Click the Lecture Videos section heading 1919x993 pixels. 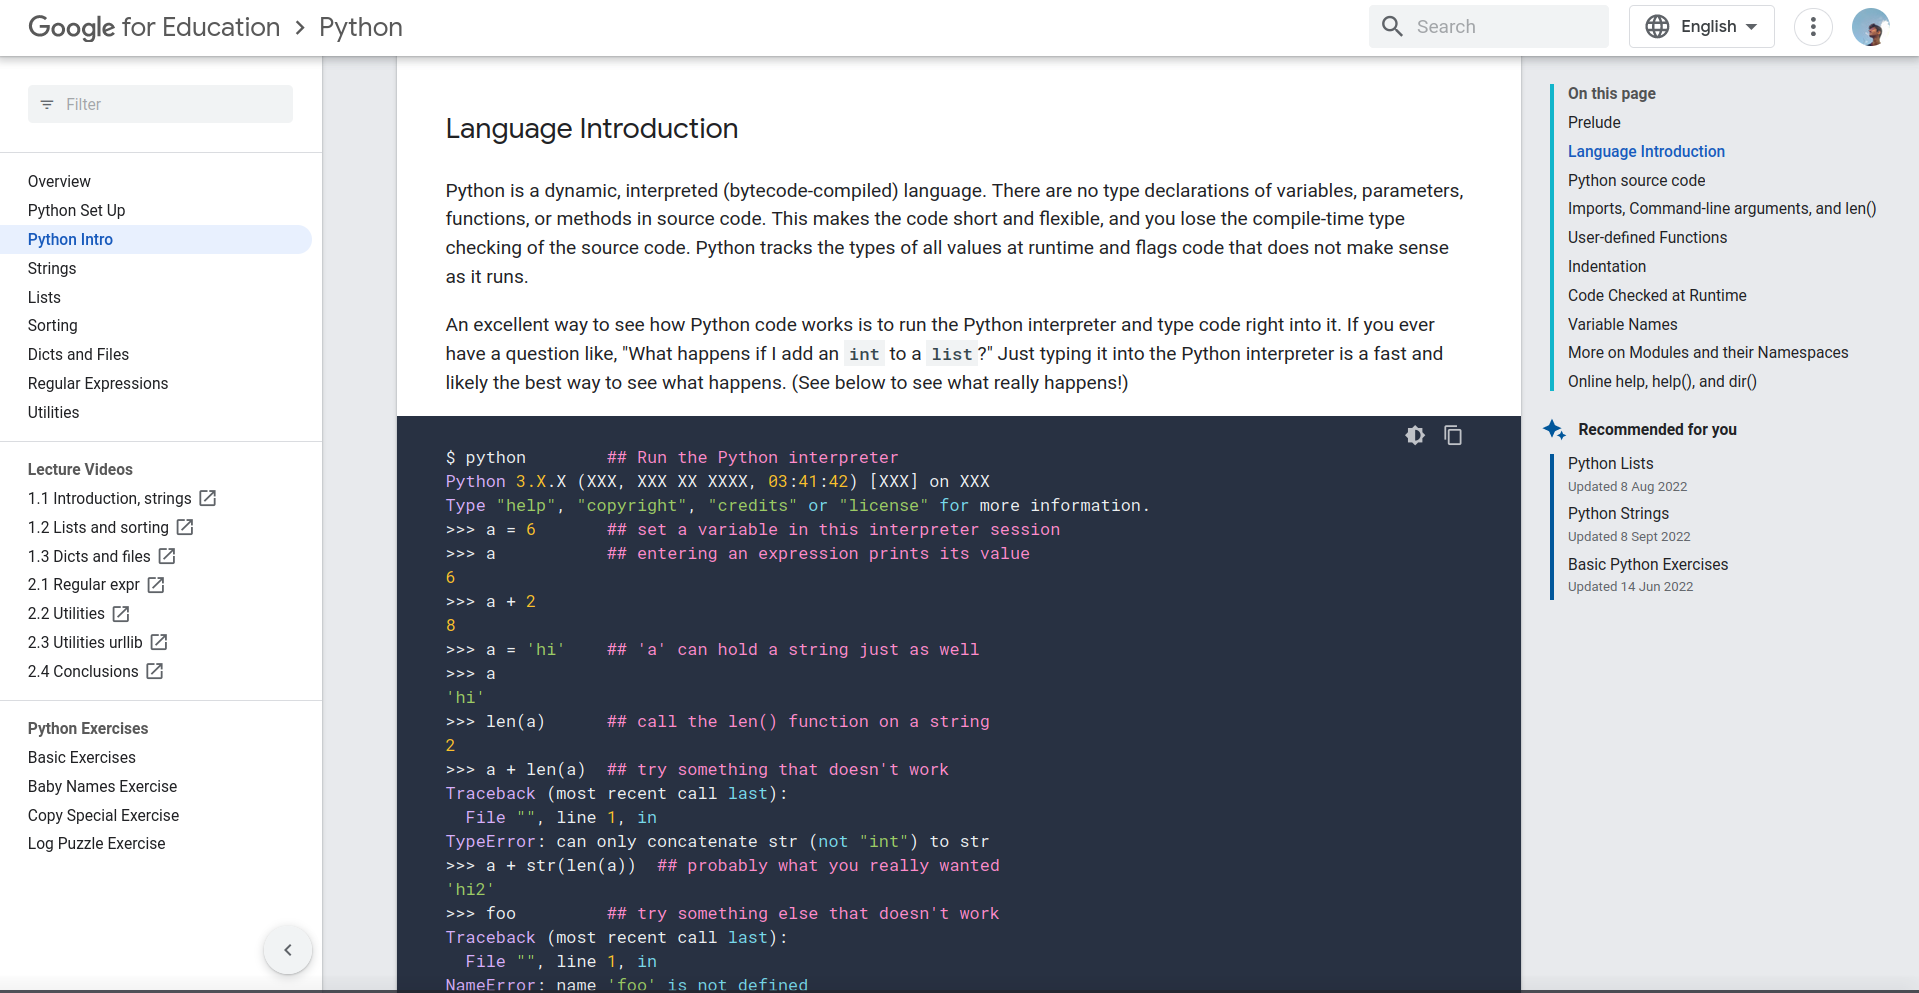pyautogui.click(x=80, y=469)
